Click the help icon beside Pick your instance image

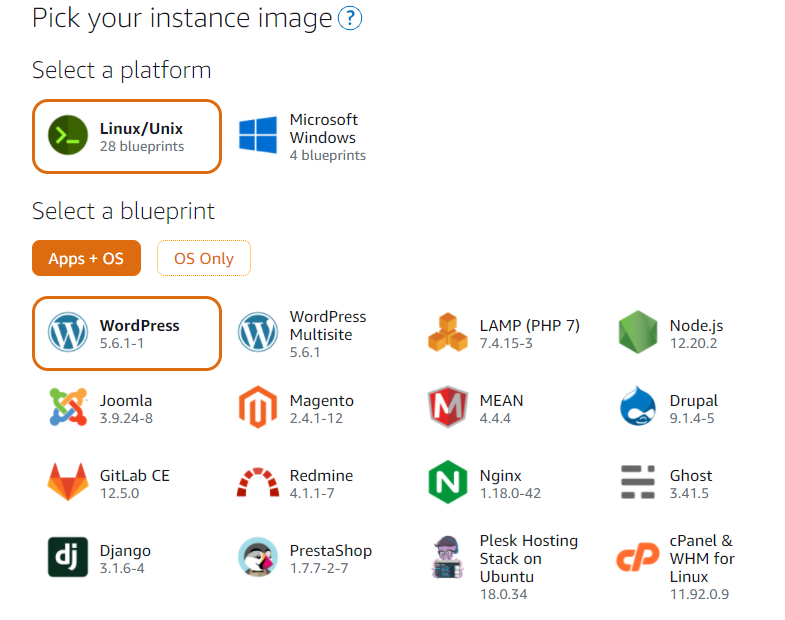(350, 18)
